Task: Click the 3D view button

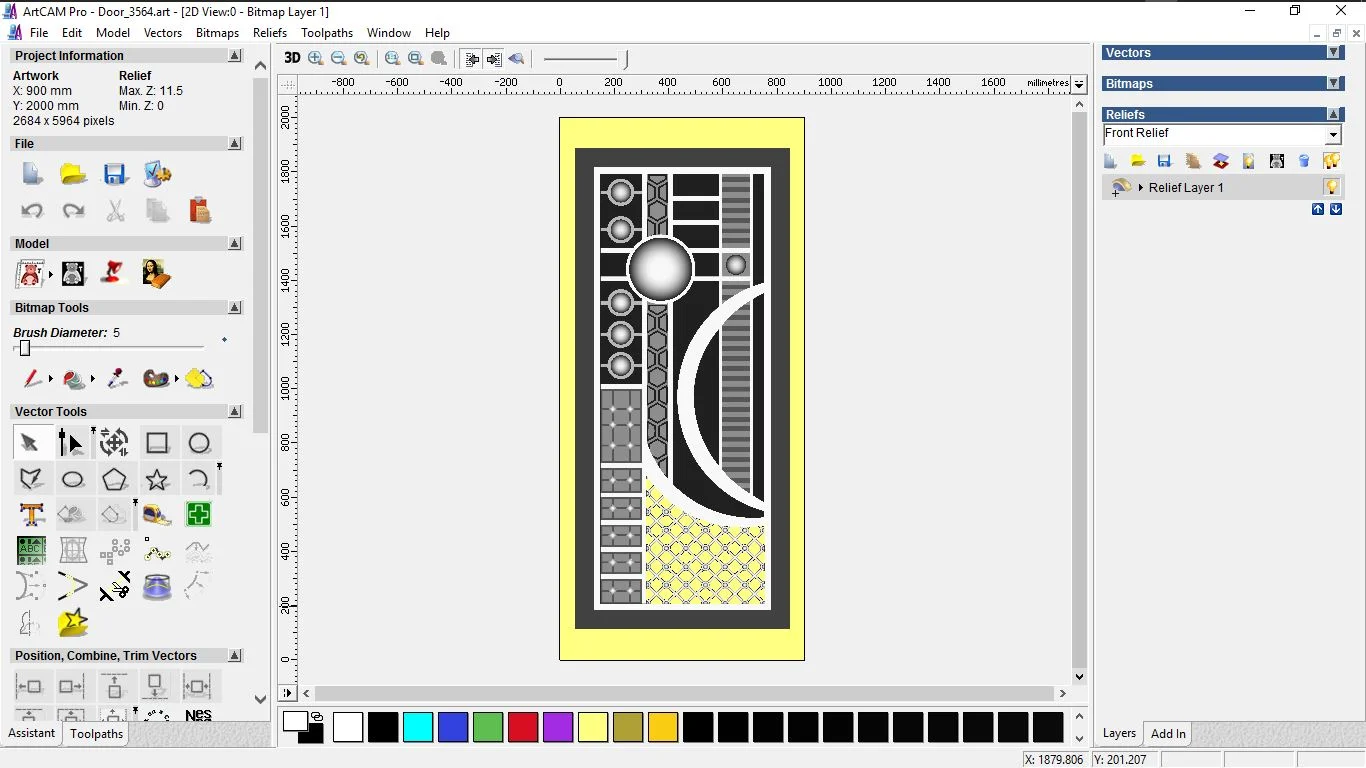Action: 292,58
